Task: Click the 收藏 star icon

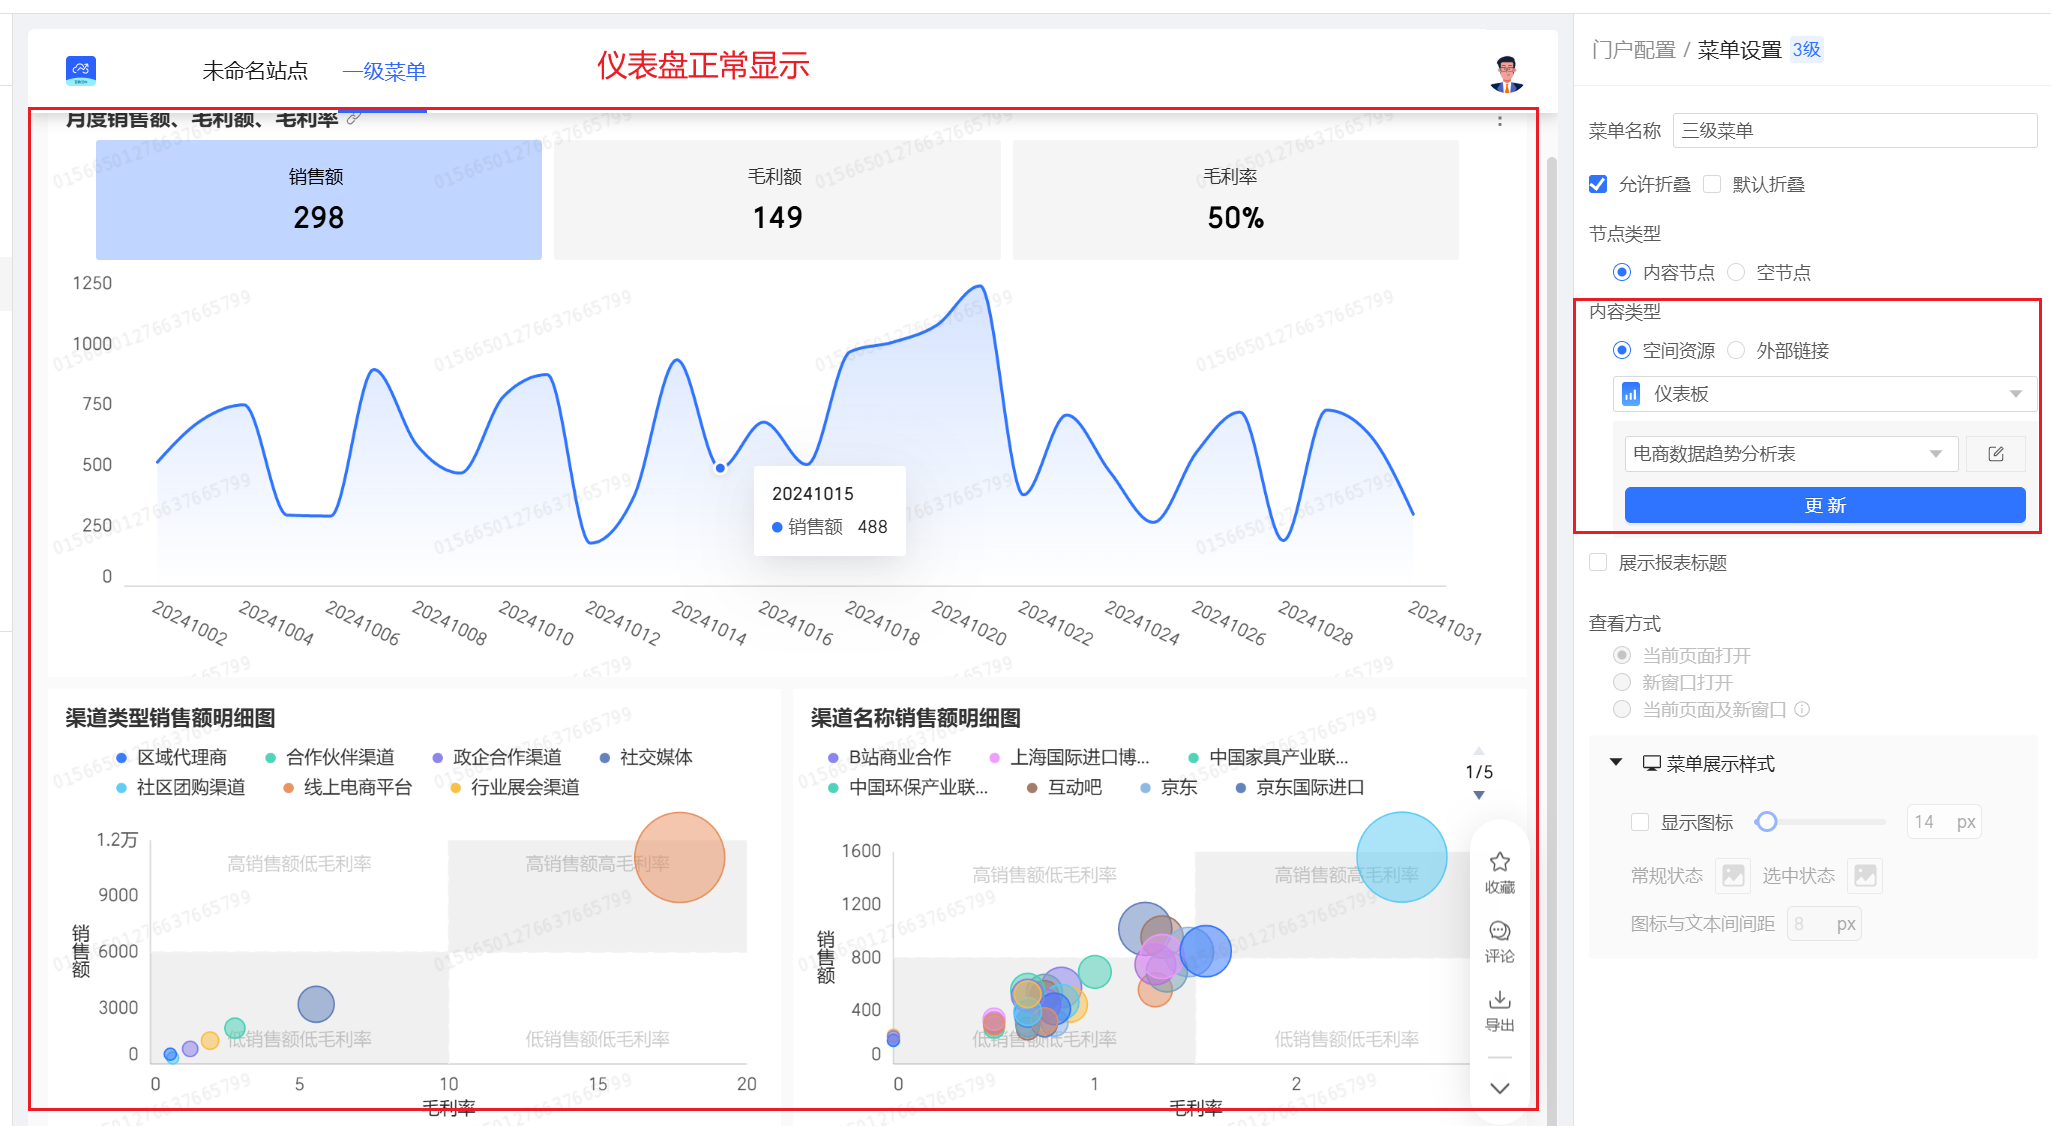Action: click(1499, 862)
